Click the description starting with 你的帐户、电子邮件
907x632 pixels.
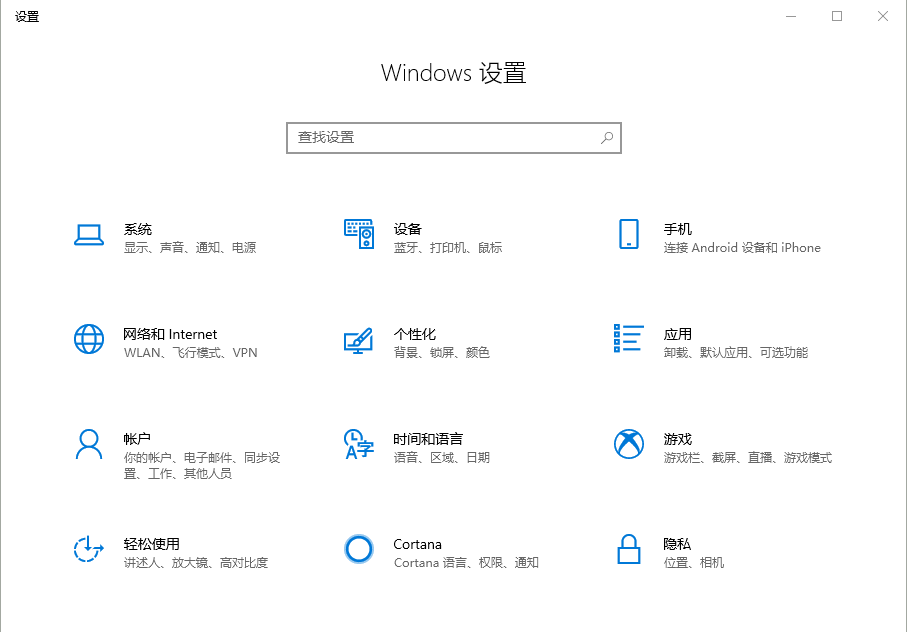pyautogui.click(x=202, y=466)
